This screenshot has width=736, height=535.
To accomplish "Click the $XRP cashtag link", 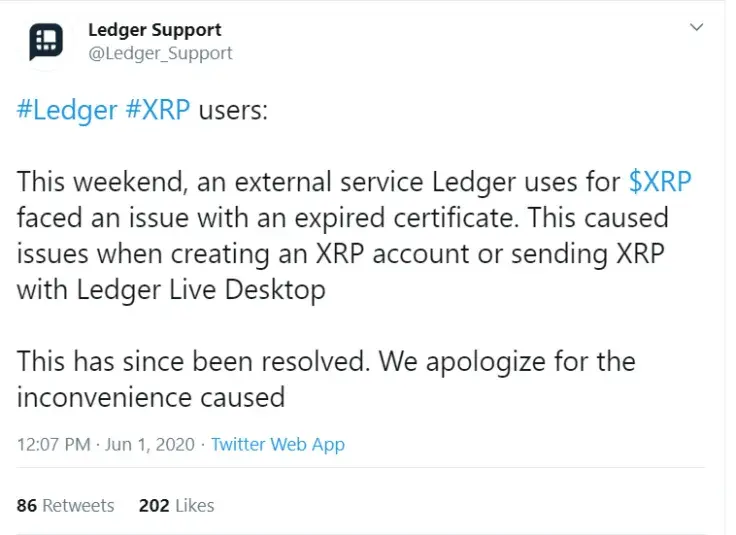I will pyautogui.click(x=660, y=182).
